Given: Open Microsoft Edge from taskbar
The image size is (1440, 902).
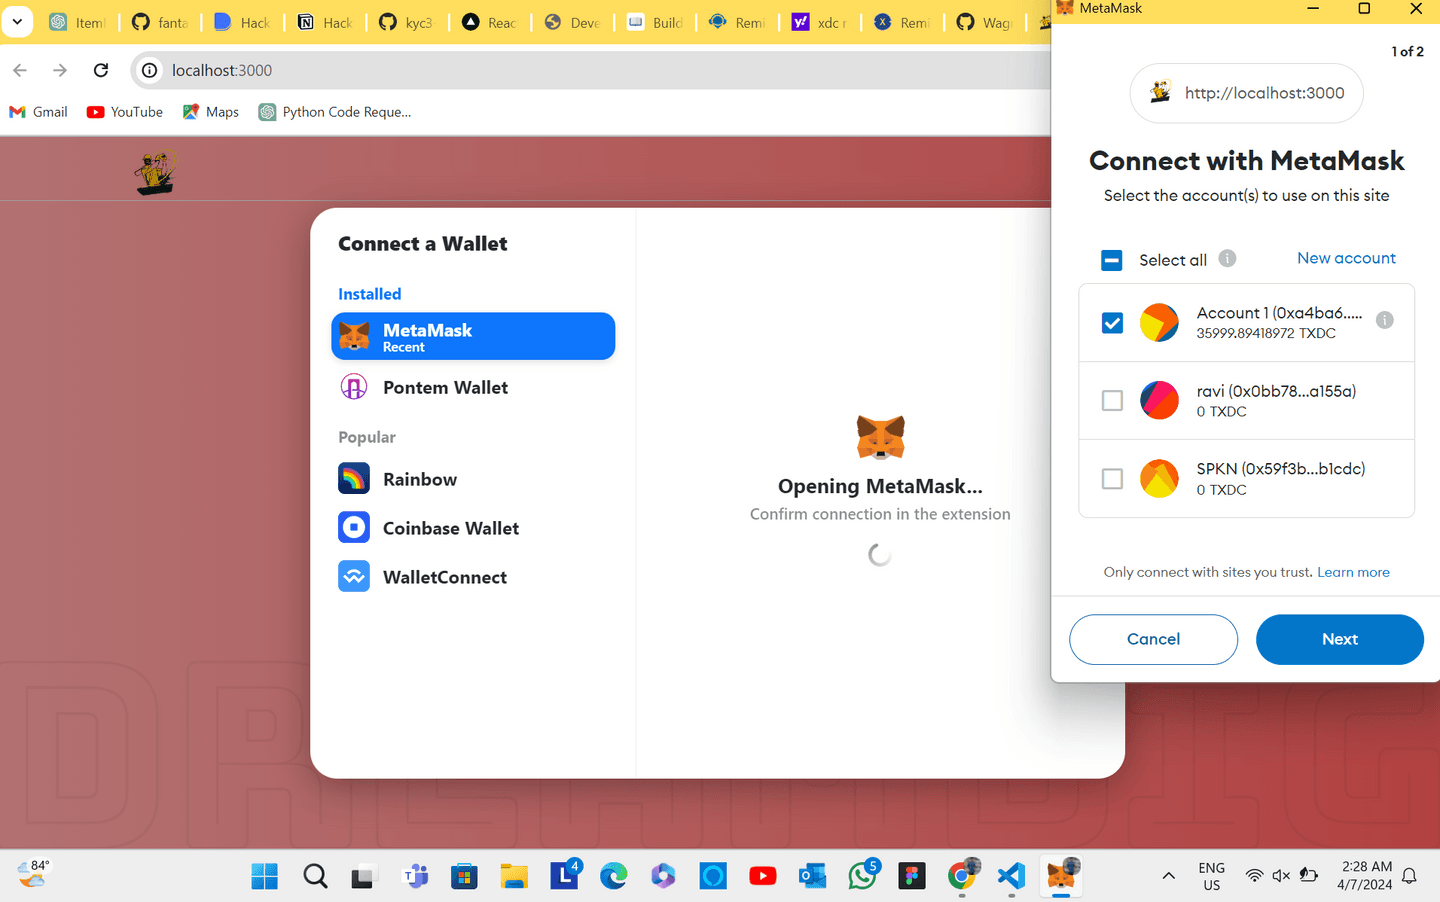Looking at the screenshot, I should click(613, 876).
